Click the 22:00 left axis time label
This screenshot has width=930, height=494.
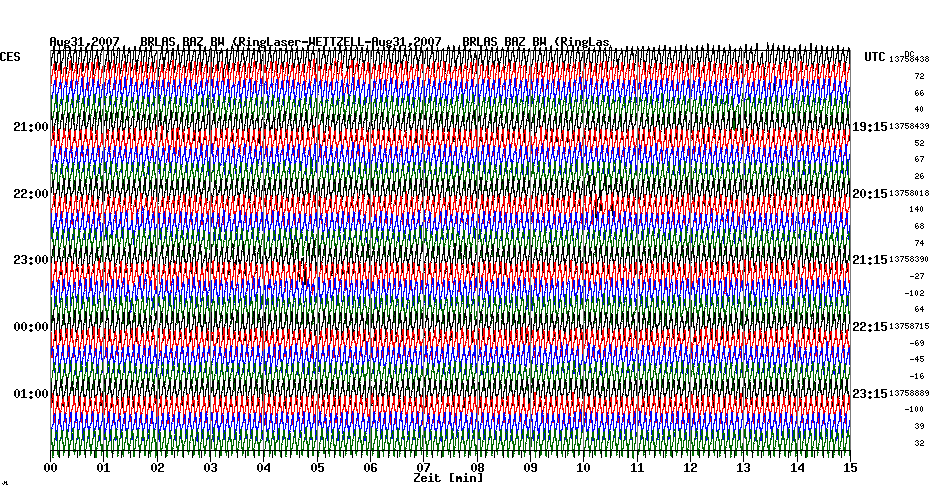click(30, 193)
